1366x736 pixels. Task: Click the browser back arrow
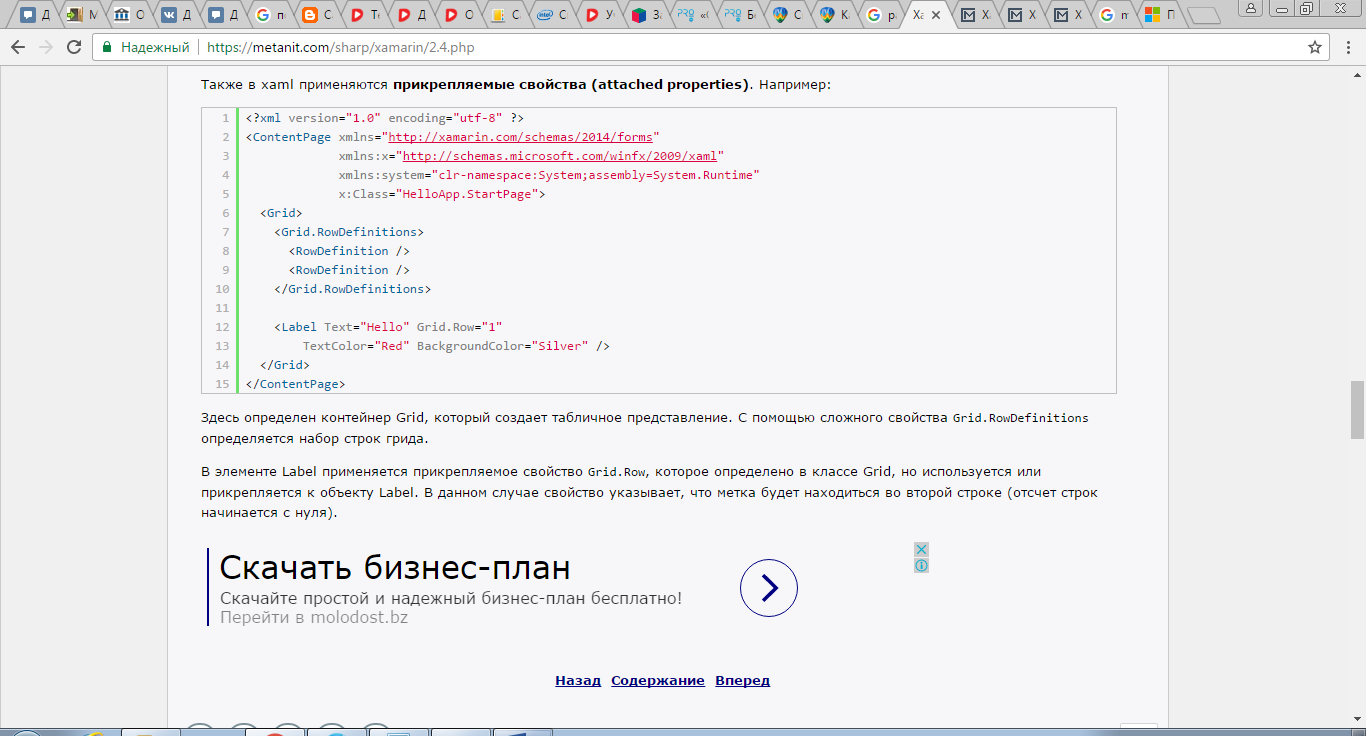tap(18, 47)
